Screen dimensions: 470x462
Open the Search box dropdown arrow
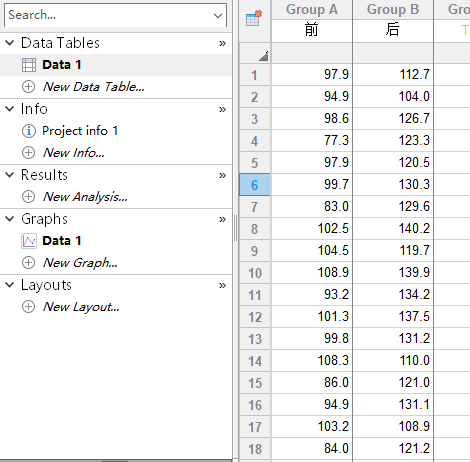coord(218,16)
